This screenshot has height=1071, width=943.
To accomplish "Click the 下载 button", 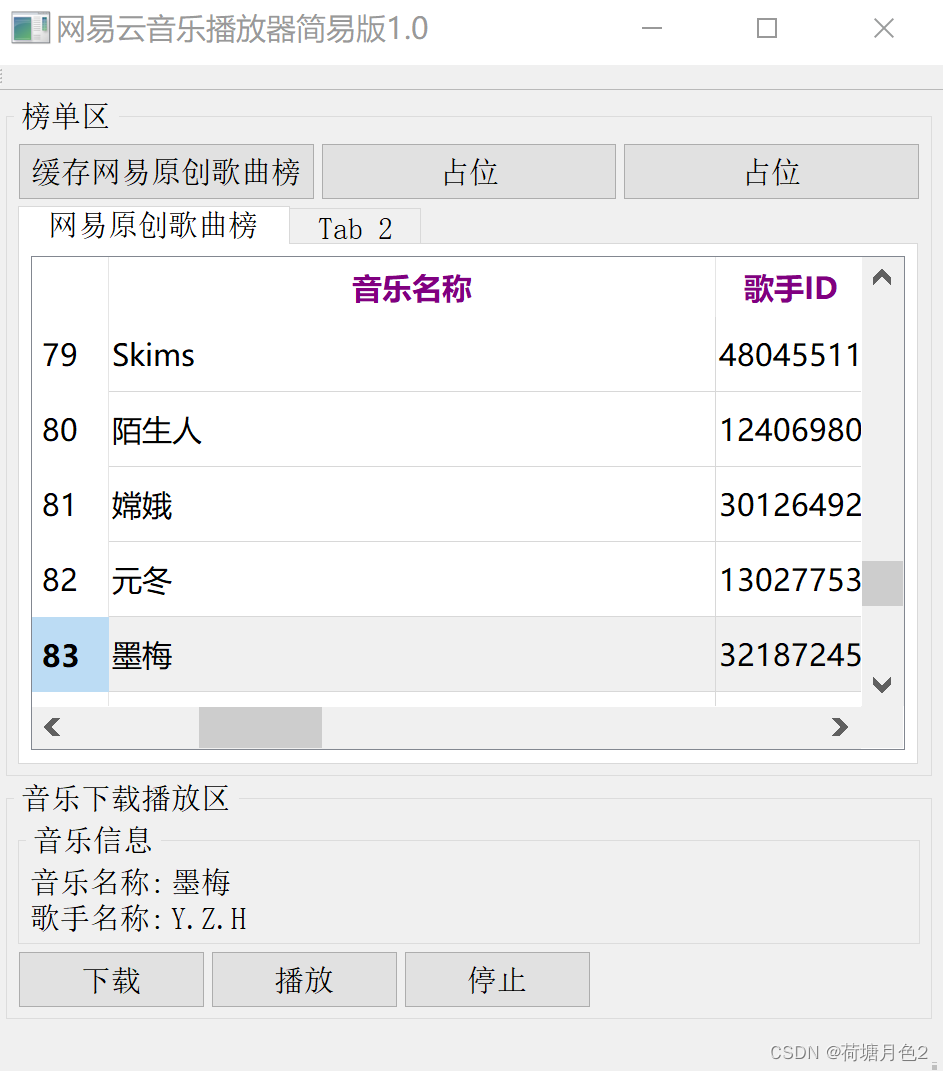I will tap(111, 979).
